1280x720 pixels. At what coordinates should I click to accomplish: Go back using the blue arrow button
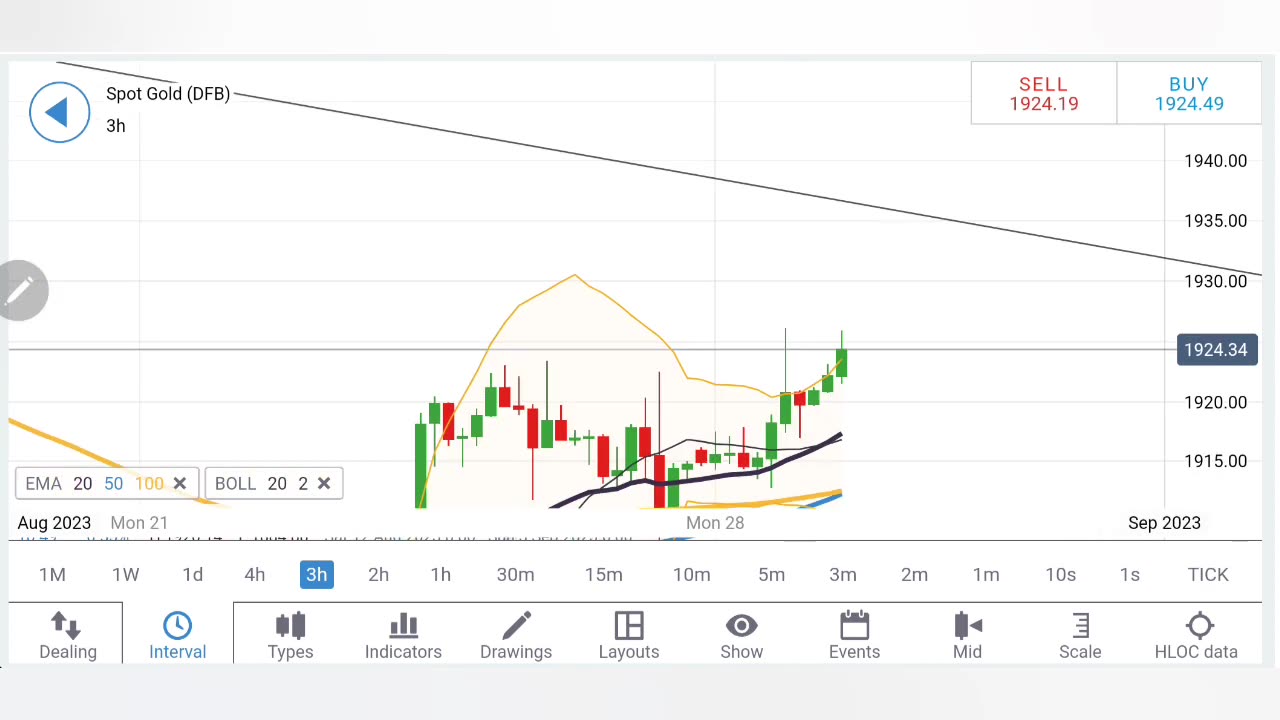(x=59, y=112)
